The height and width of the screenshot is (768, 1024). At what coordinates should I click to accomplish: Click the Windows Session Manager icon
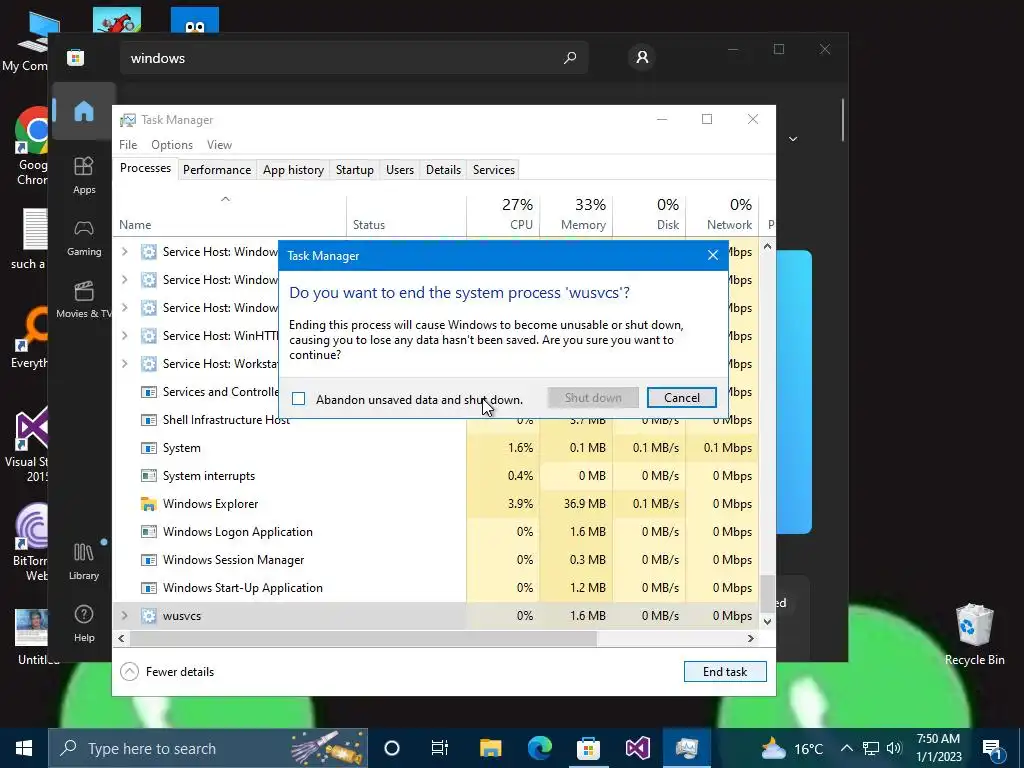point(149,560)
